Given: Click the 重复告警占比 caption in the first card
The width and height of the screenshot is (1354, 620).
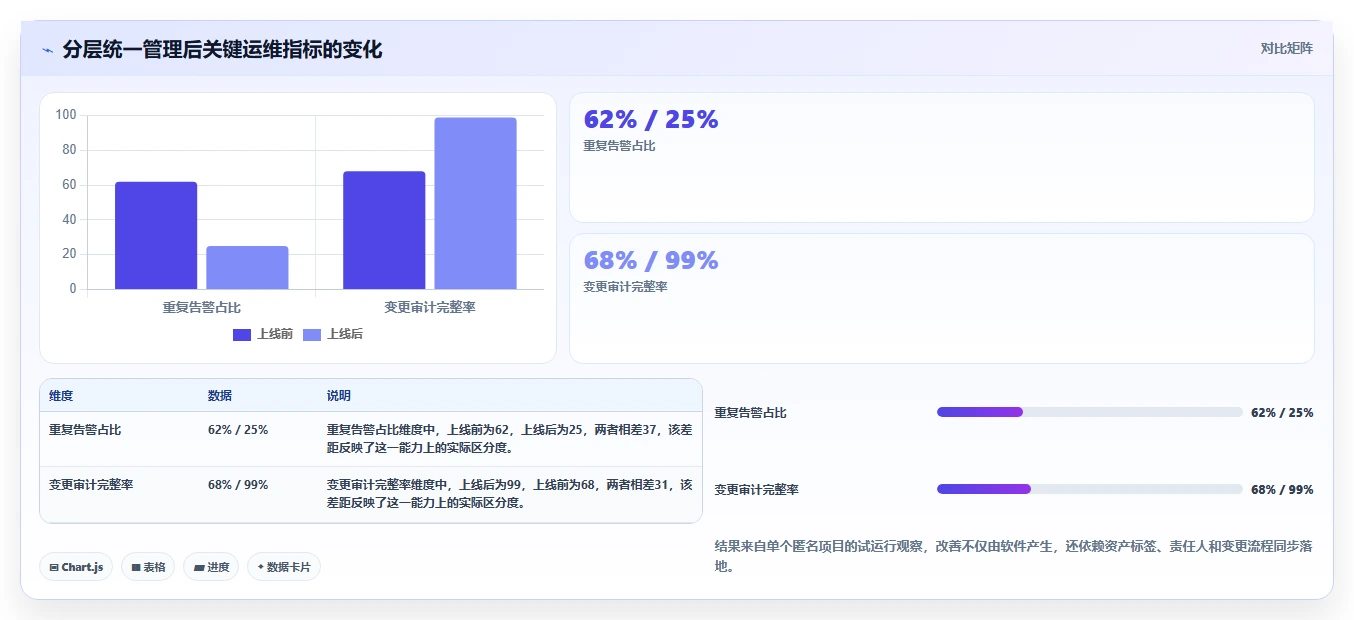Looking at the screenshot, I should click(619, 146).
